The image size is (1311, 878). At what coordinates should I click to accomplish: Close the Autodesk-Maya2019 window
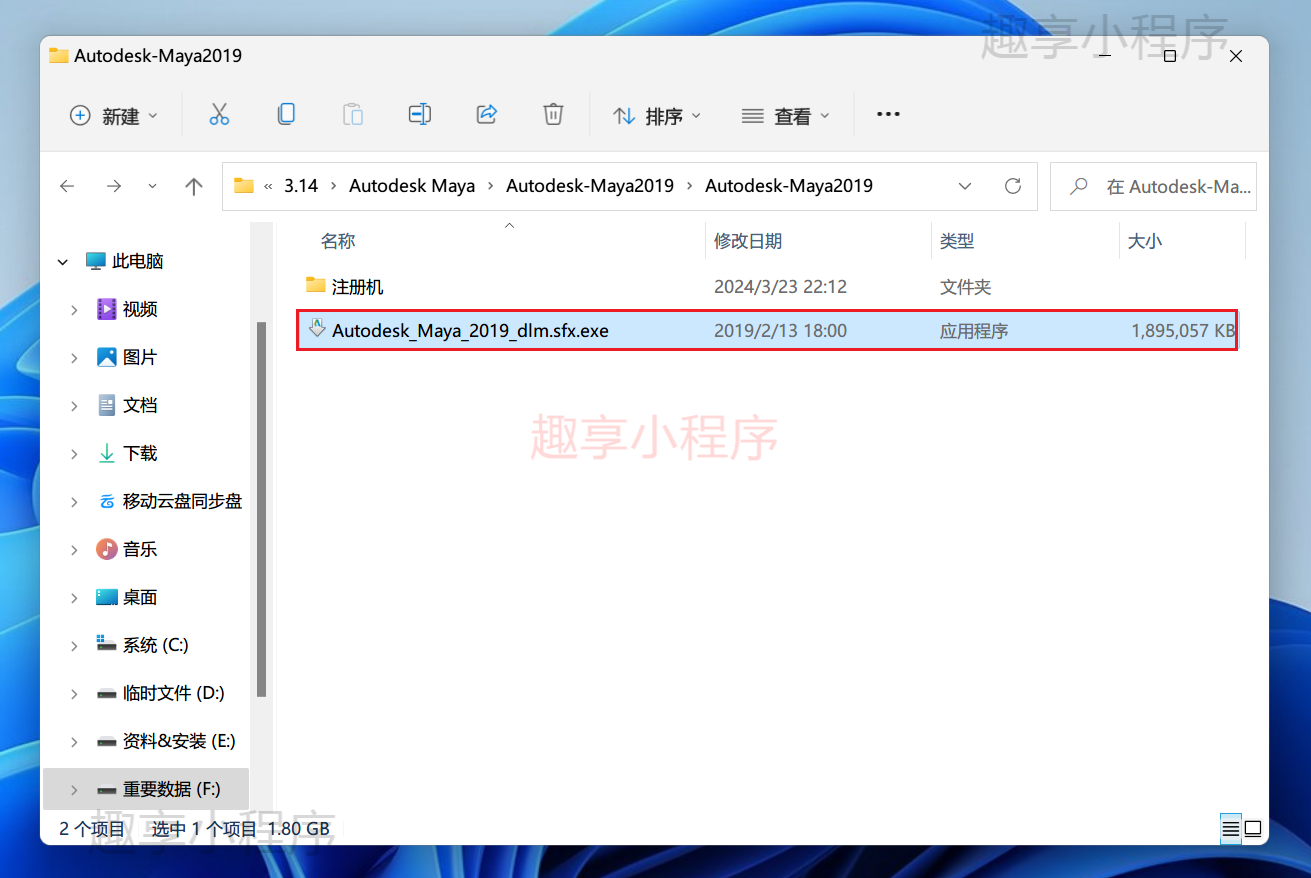click(x=1236, y=56)
